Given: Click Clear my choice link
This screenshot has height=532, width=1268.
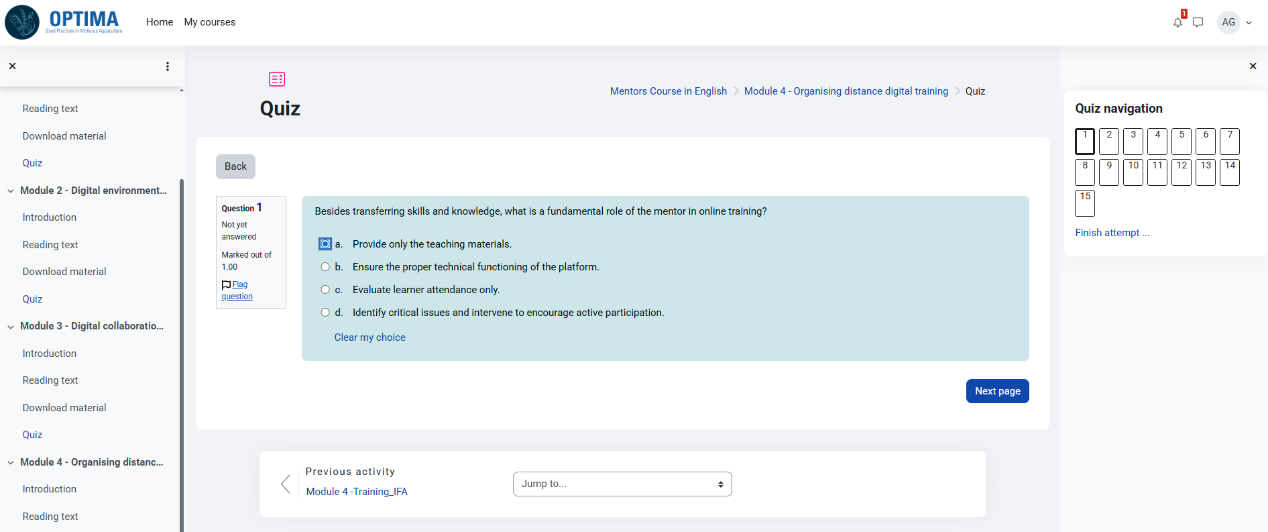Looking at the screenshot, I should tap(370, 338).
